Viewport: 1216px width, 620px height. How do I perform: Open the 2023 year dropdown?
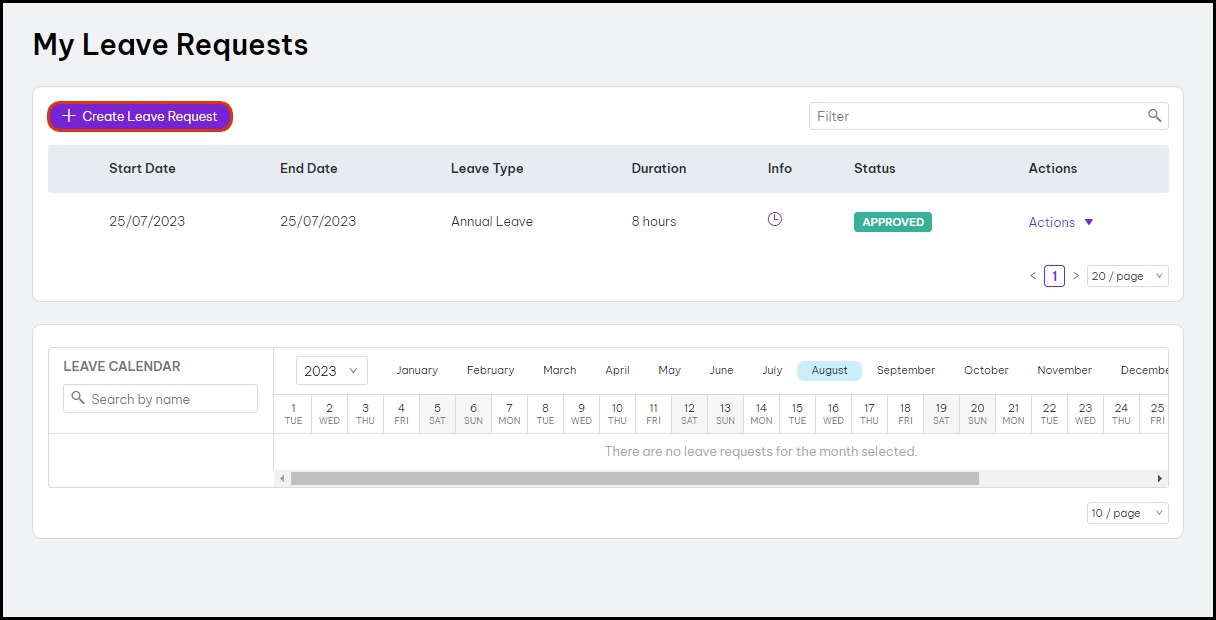(331, 371)
